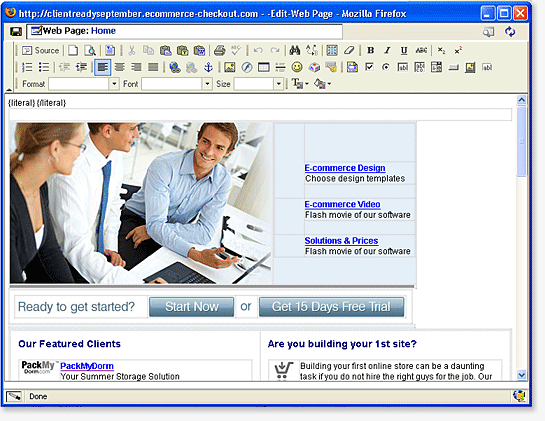Click the refresh arrows icon
This screenshot has width=545, height=421.
(x=510, y=32)
